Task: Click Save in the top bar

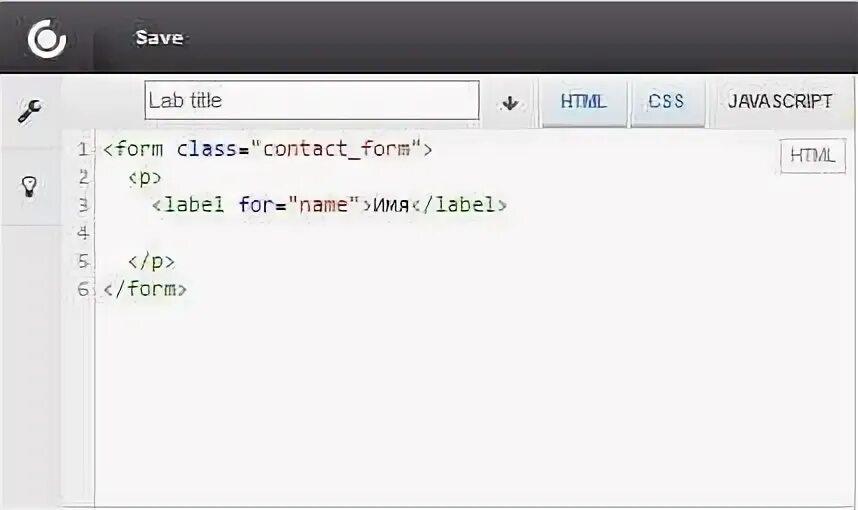Action: click(159, 37)
